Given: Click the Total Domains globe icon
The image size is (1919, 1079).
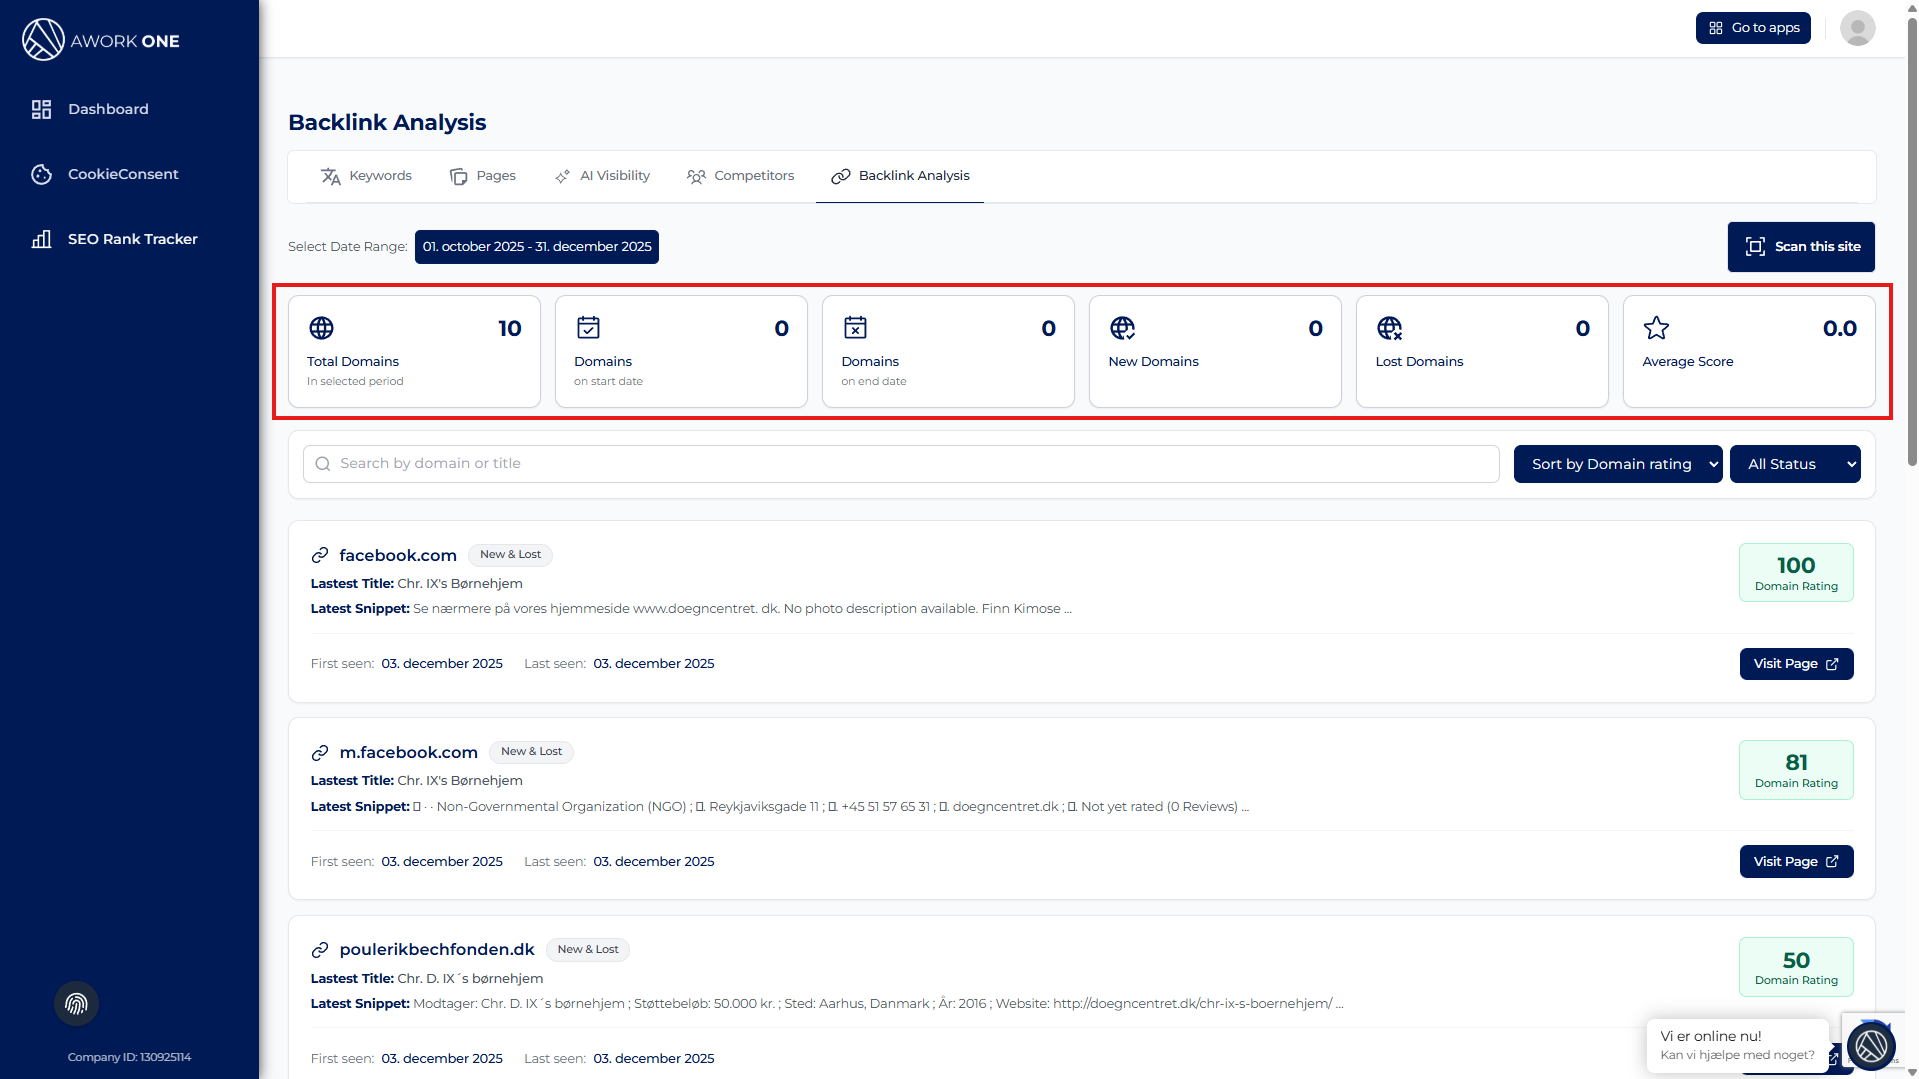Looking at the screenshot, I should tap(321, 328).
